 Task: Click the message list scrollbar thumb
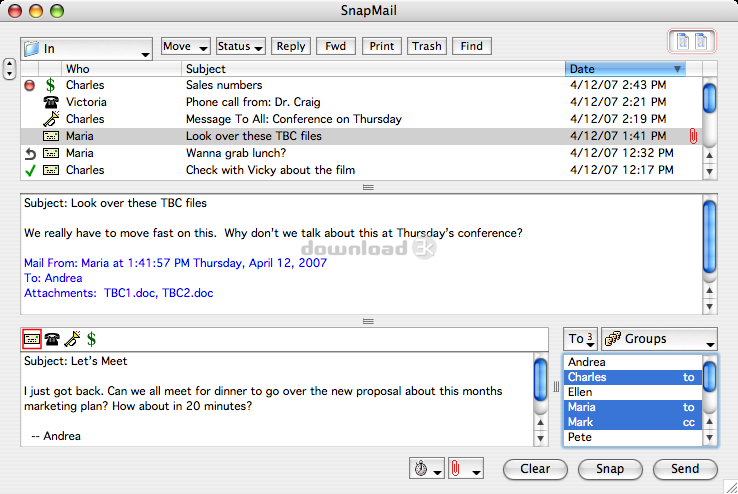[x=709, y=97]
